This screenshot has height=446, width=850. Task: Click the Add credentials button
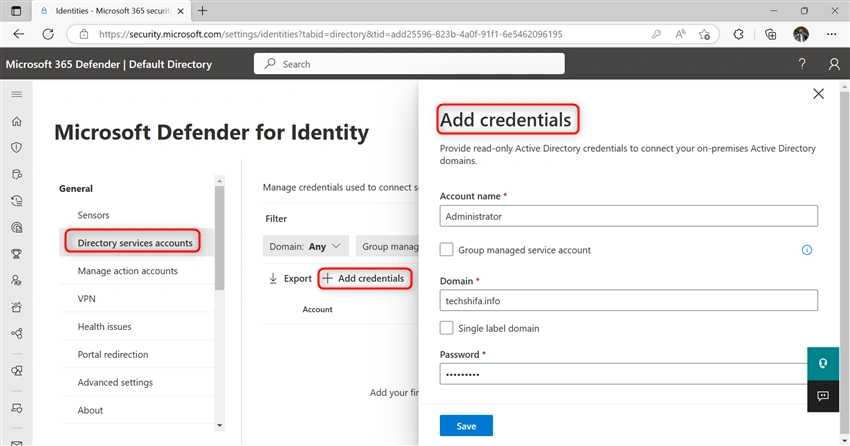[x=364, y=279]
